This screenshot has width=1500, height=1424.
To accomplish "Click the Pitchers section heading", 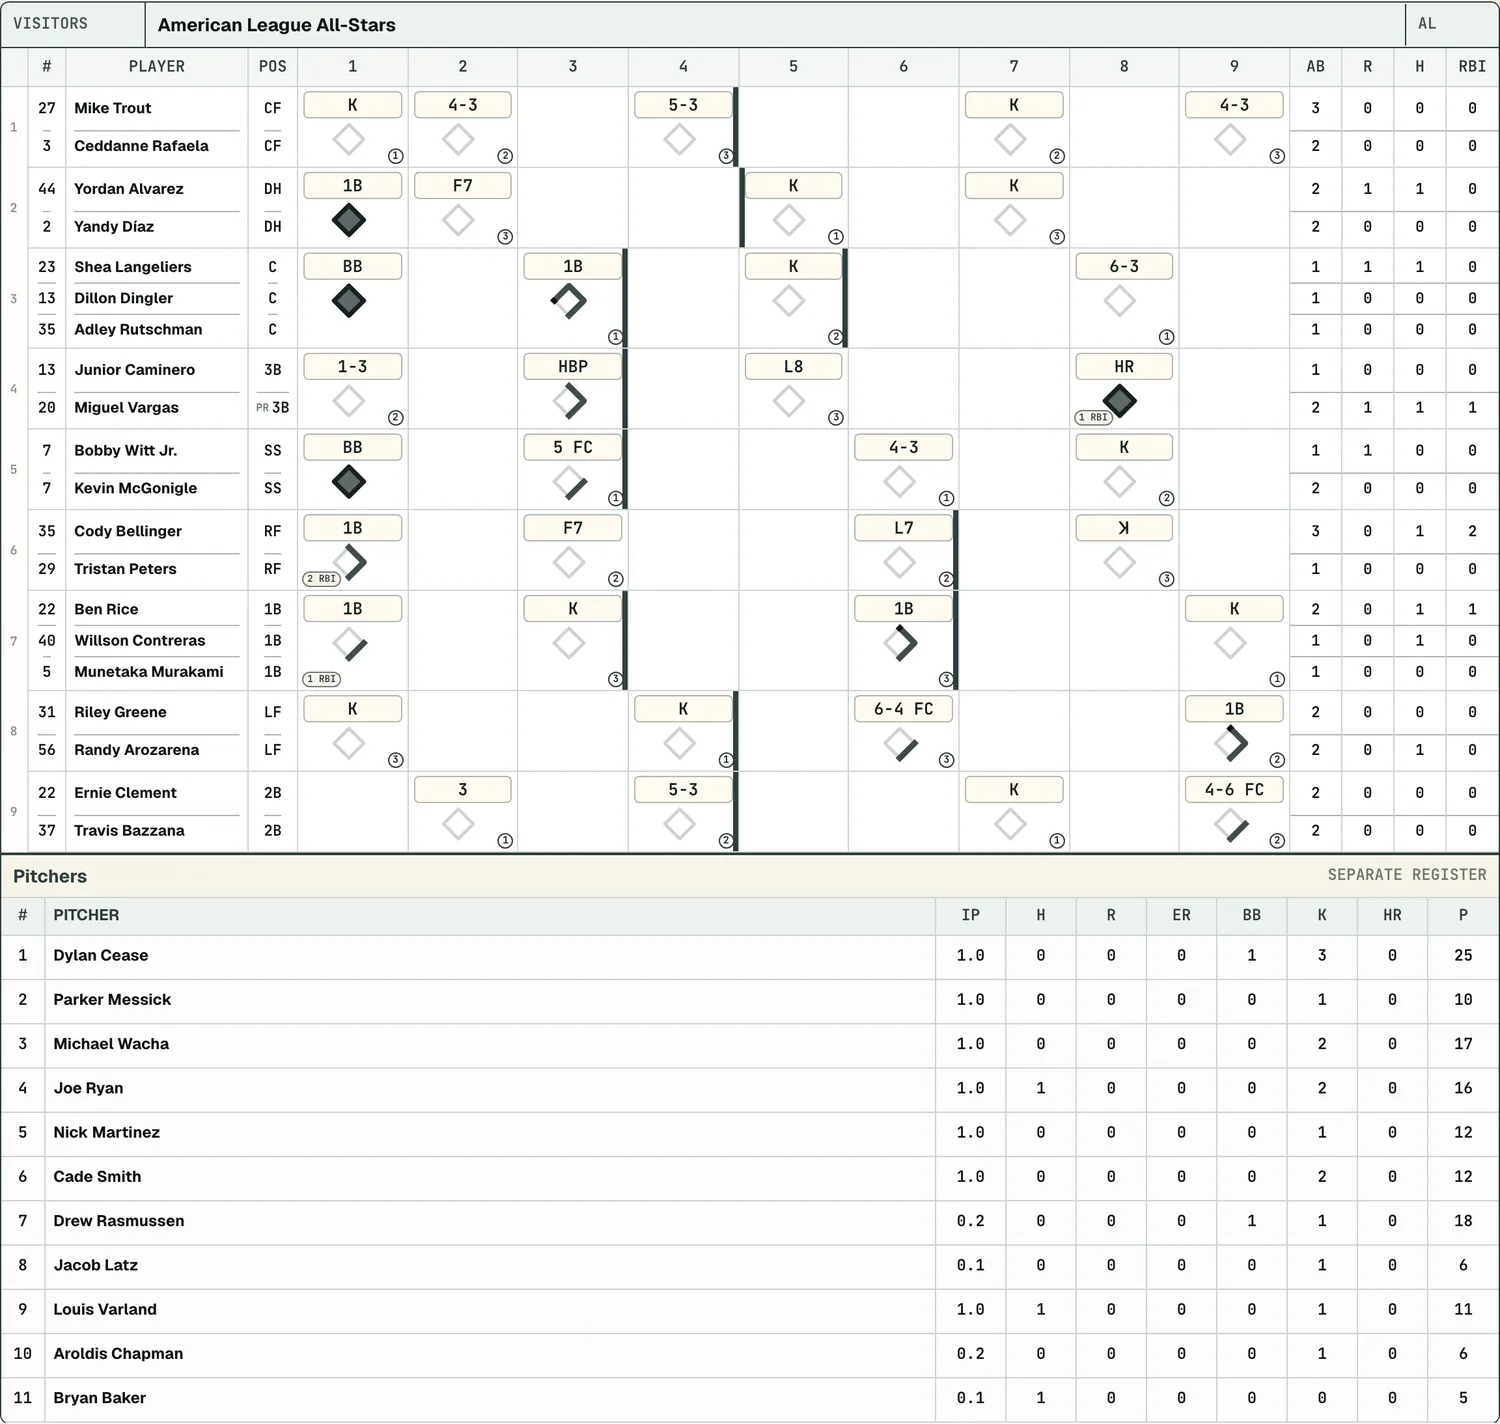I will pyautogui.click(x=50, y=876).
